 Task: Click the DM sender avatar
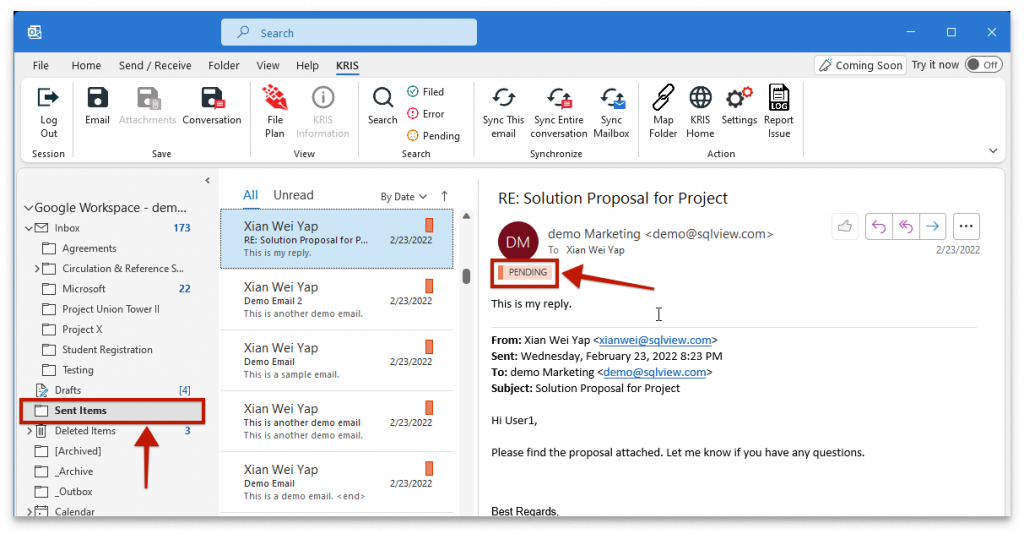click(x=518, y=242)
